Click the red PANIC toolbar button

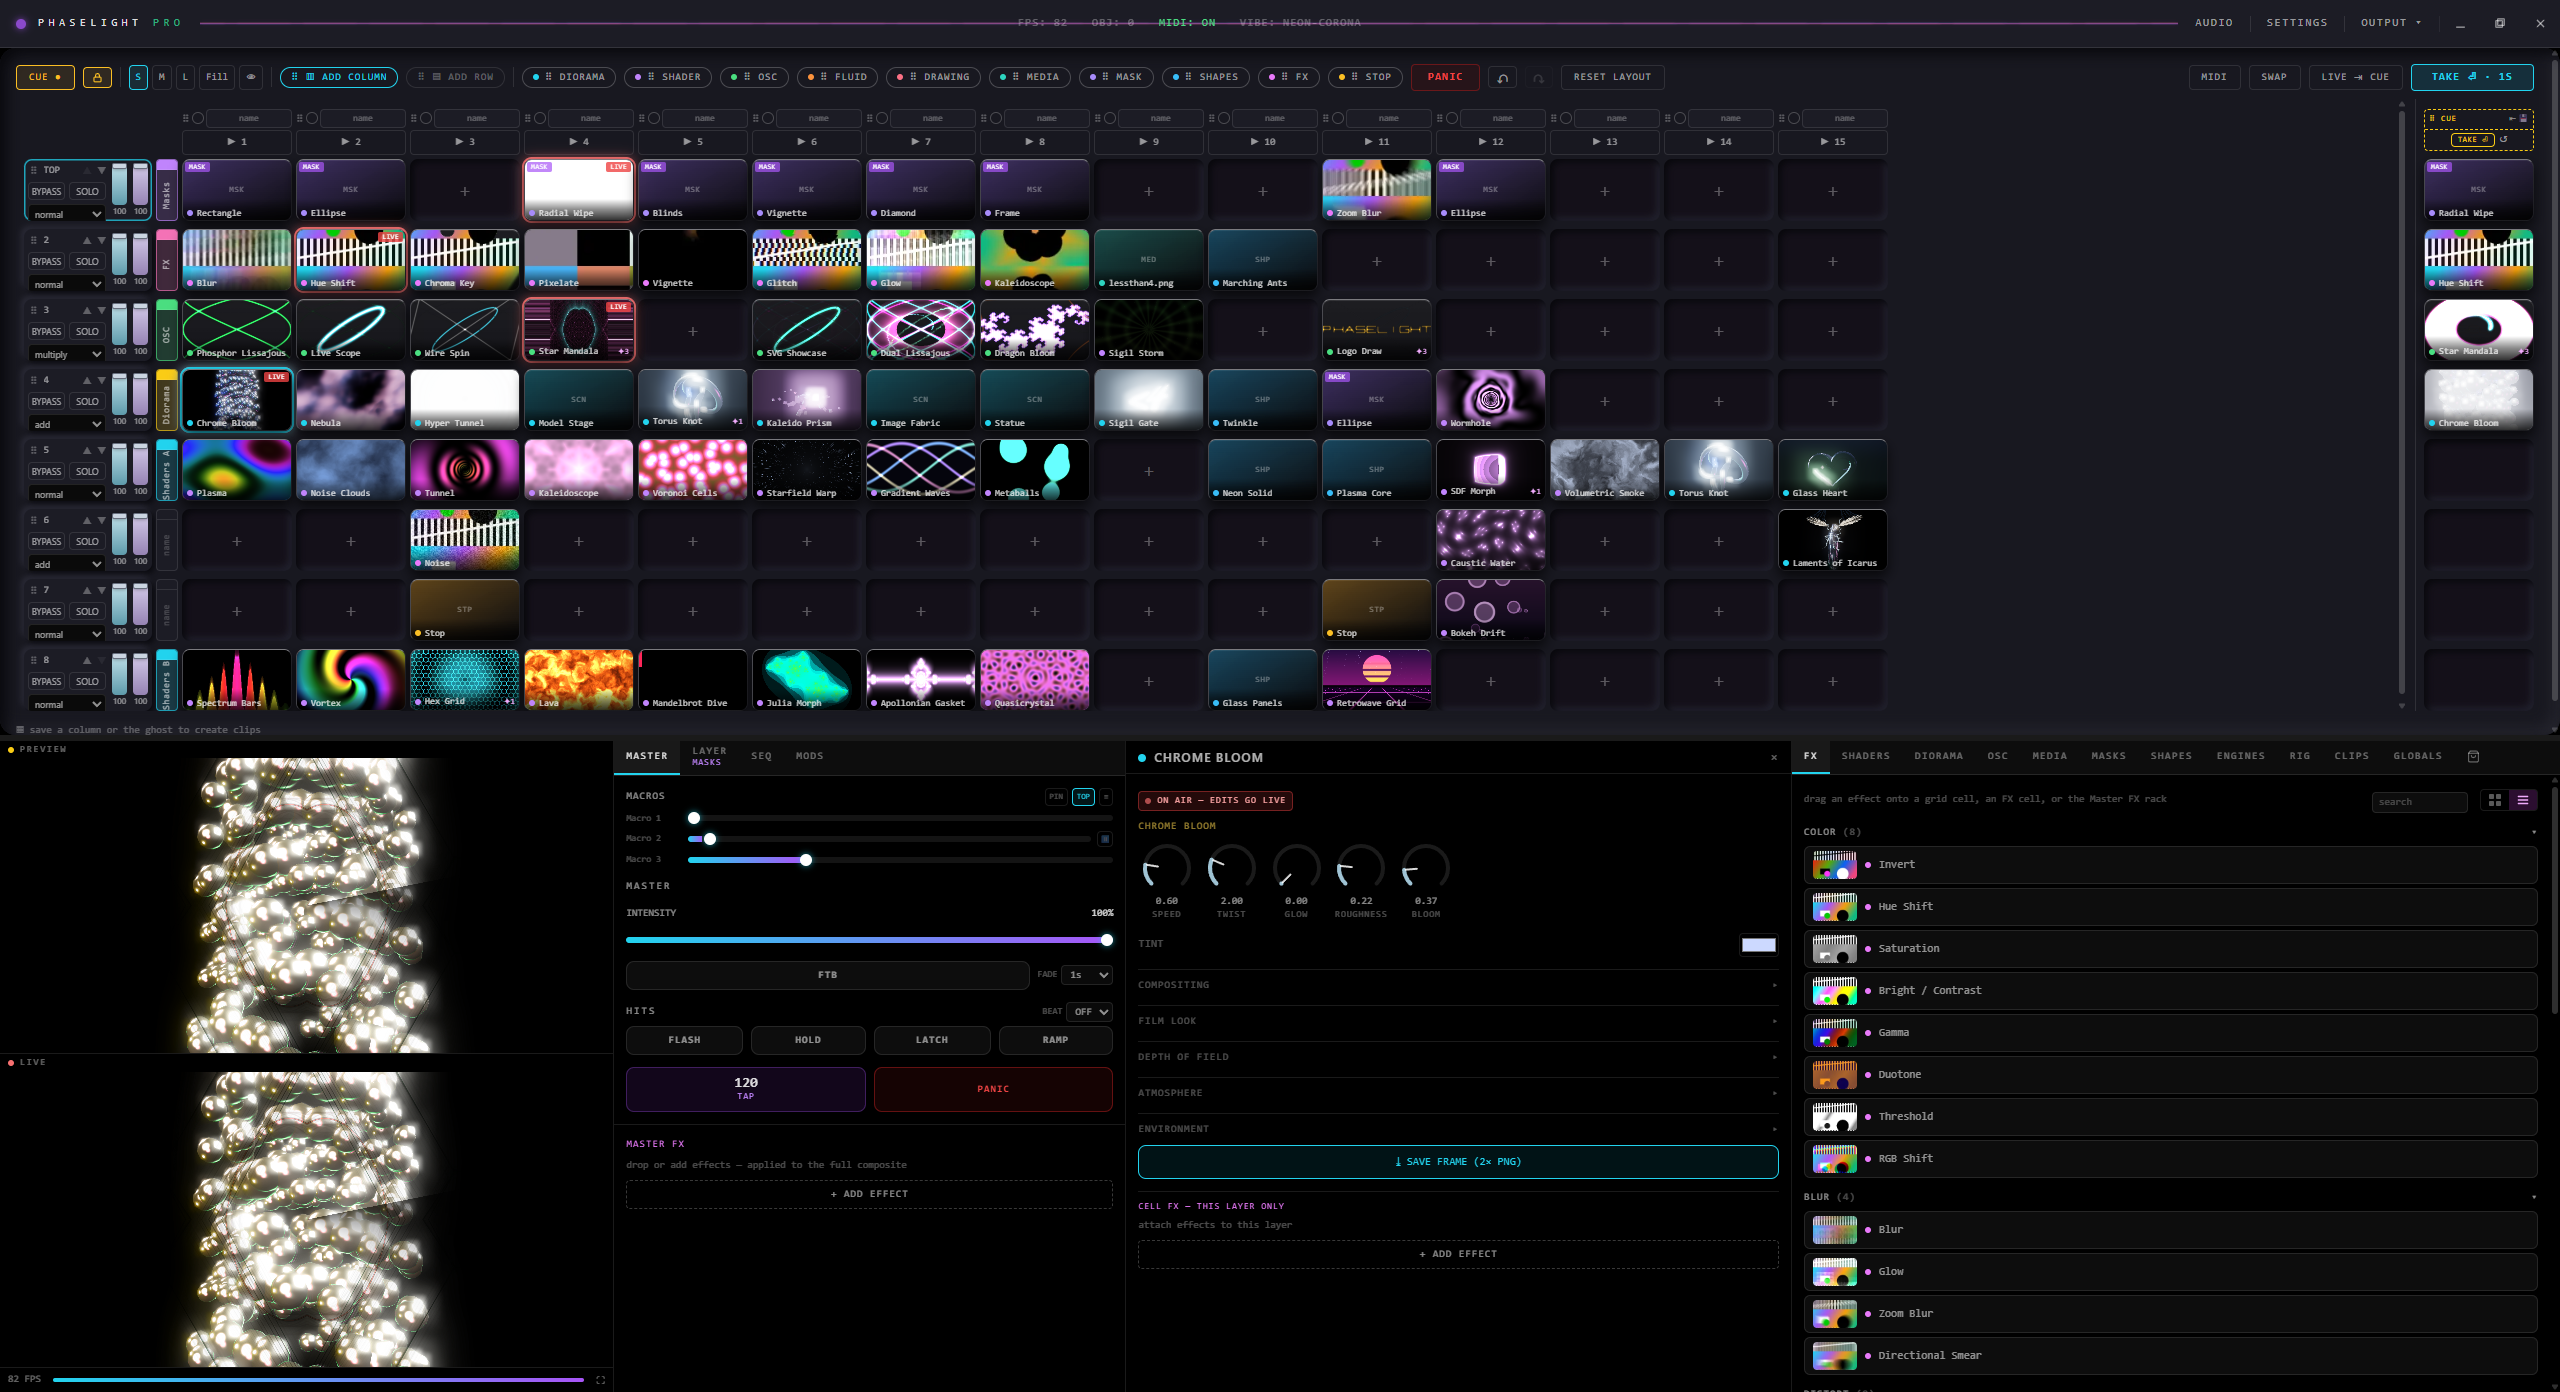[1445, 77]
